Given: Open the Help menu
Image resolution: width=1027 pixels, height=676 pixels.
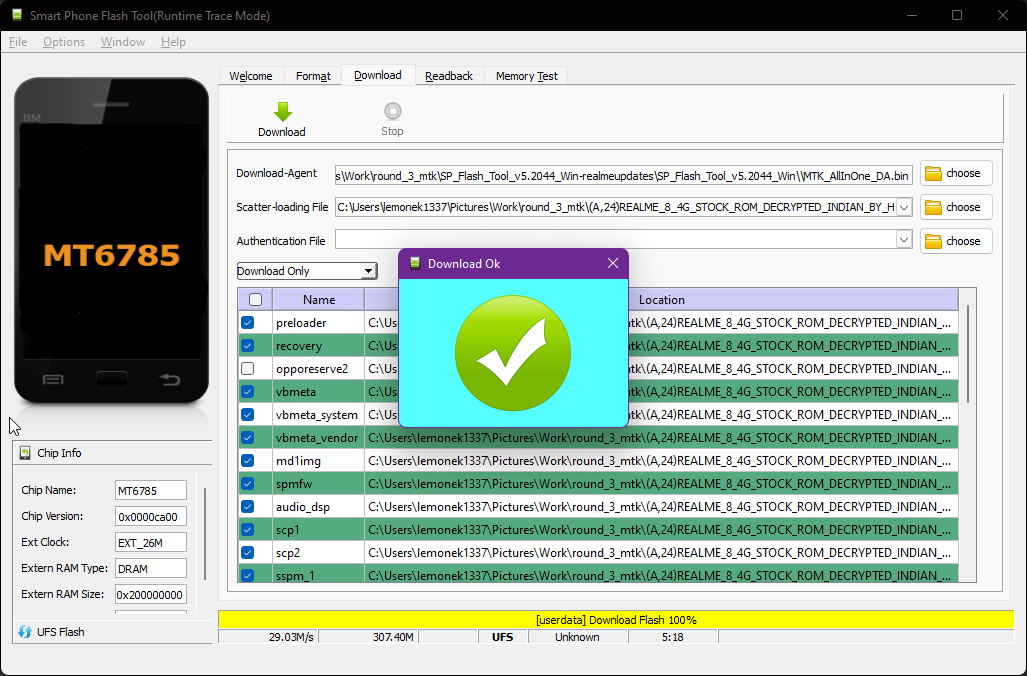Looking at the screenshot, I should pos(173,42).
